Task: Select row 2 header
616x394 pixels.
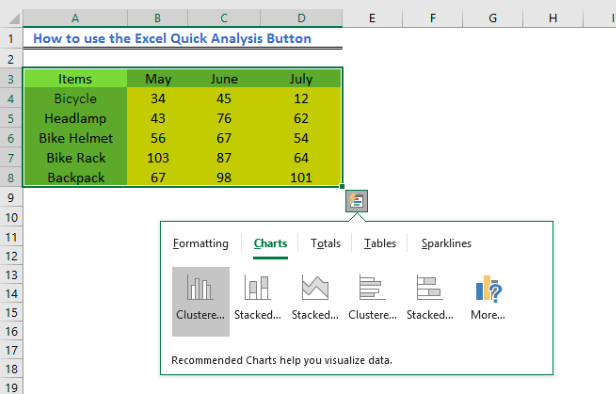Action: tap(11, 59)
